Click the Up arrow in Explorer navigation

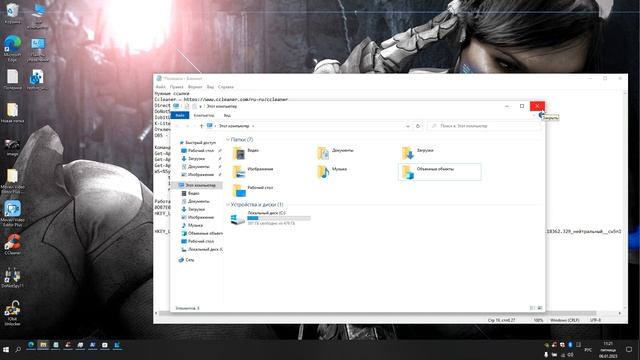coord(201,126)
